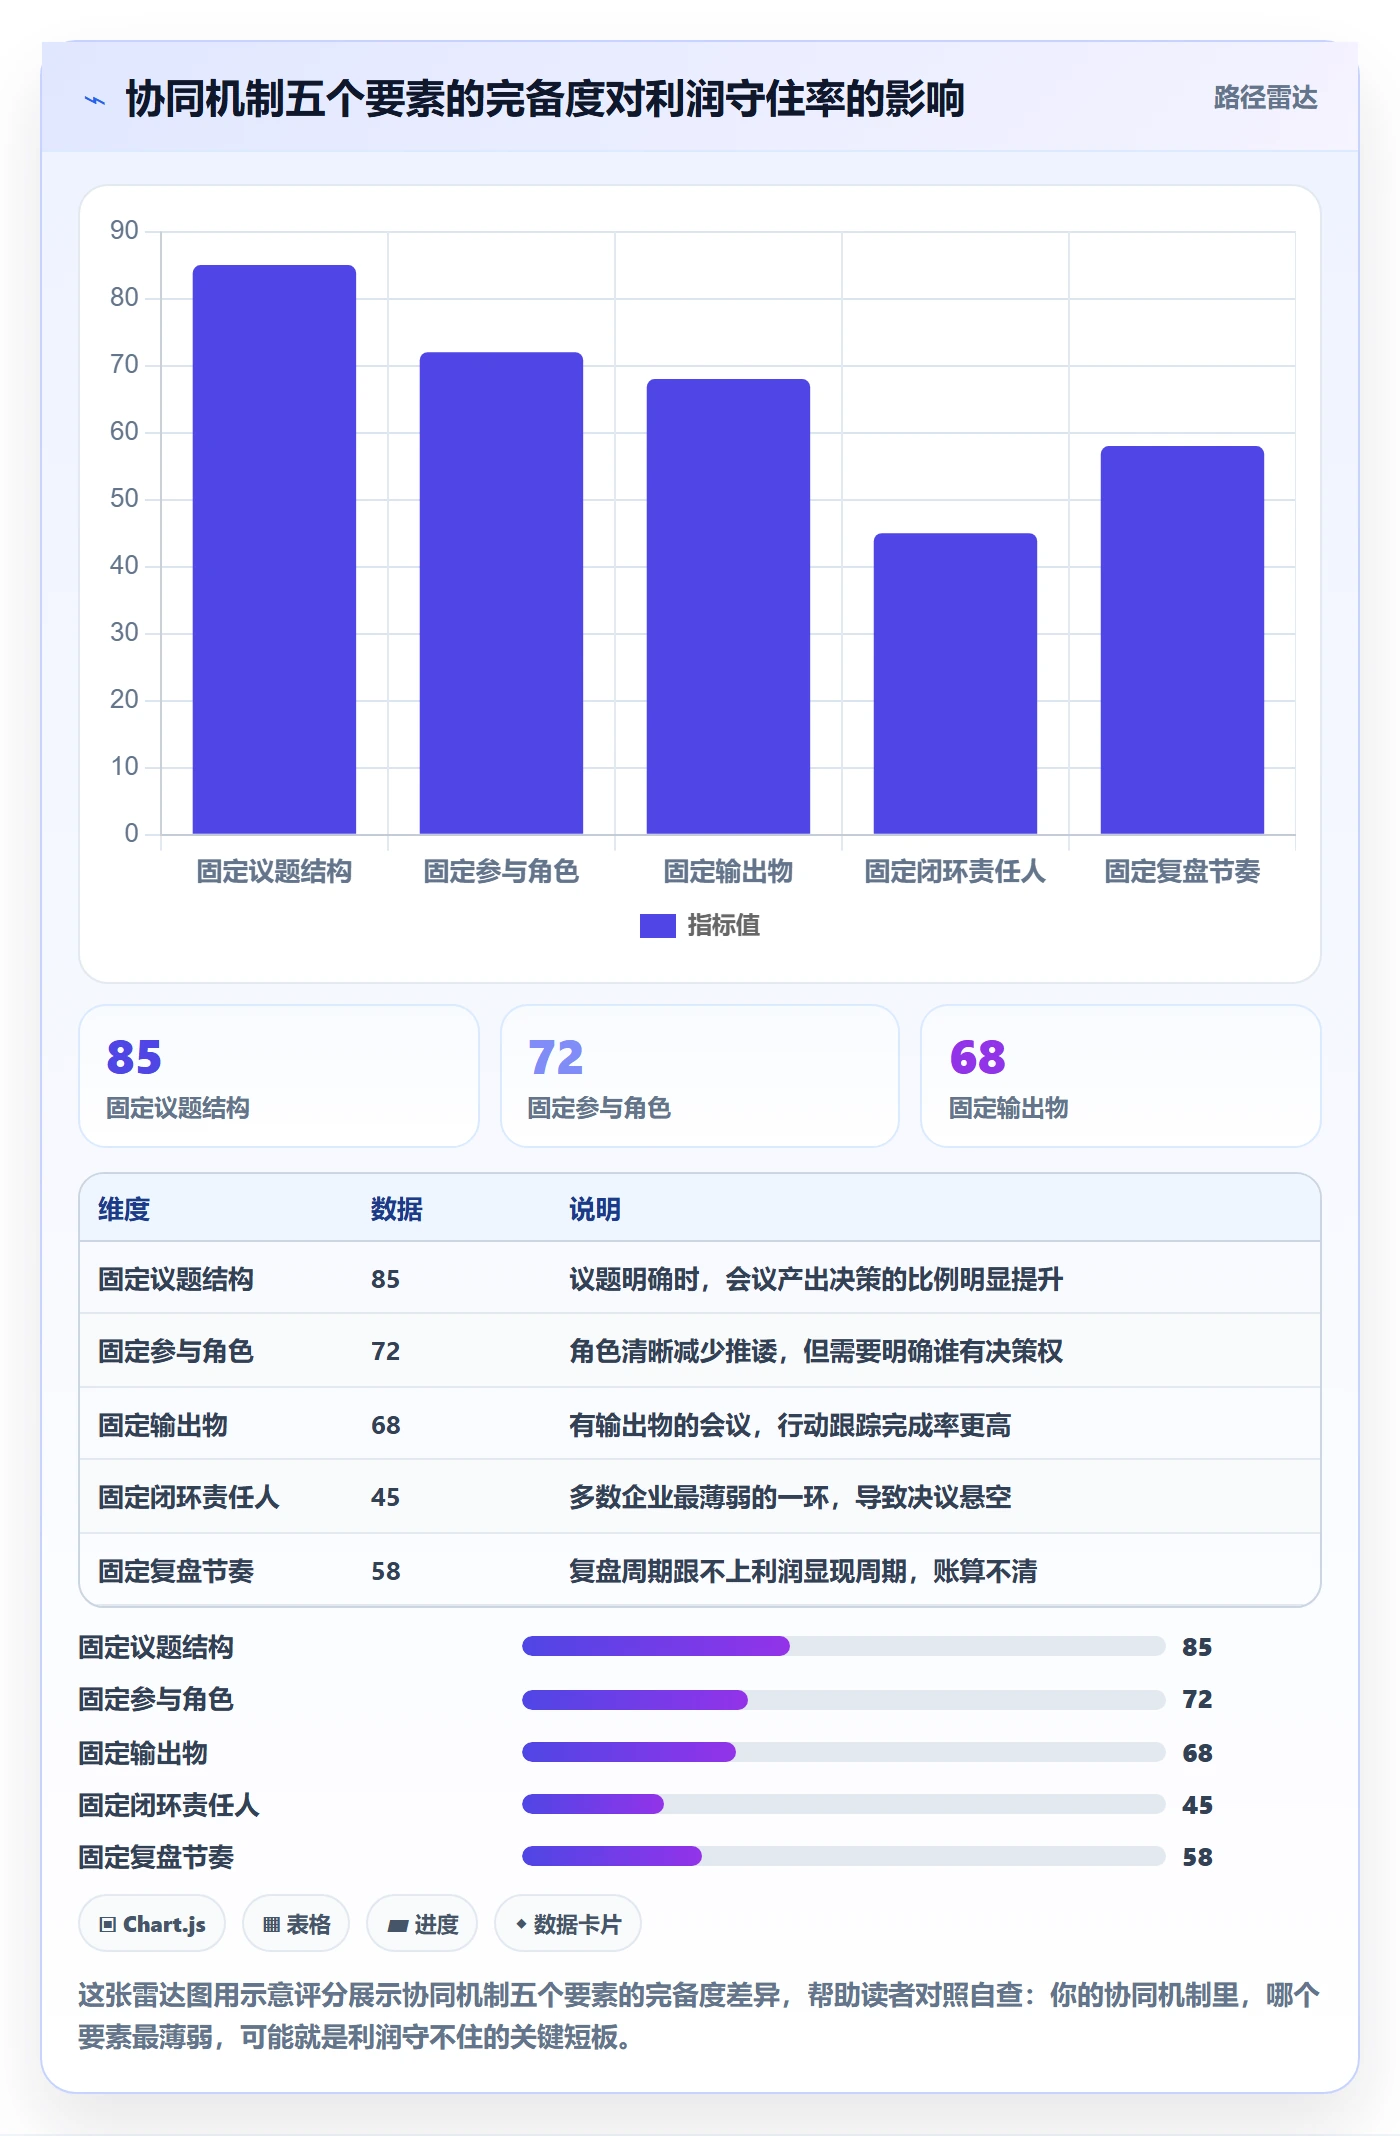Click the diamond icon in 数据卡片 chip
The height and width of the screenshot is (2136, 1400).
521,1924
